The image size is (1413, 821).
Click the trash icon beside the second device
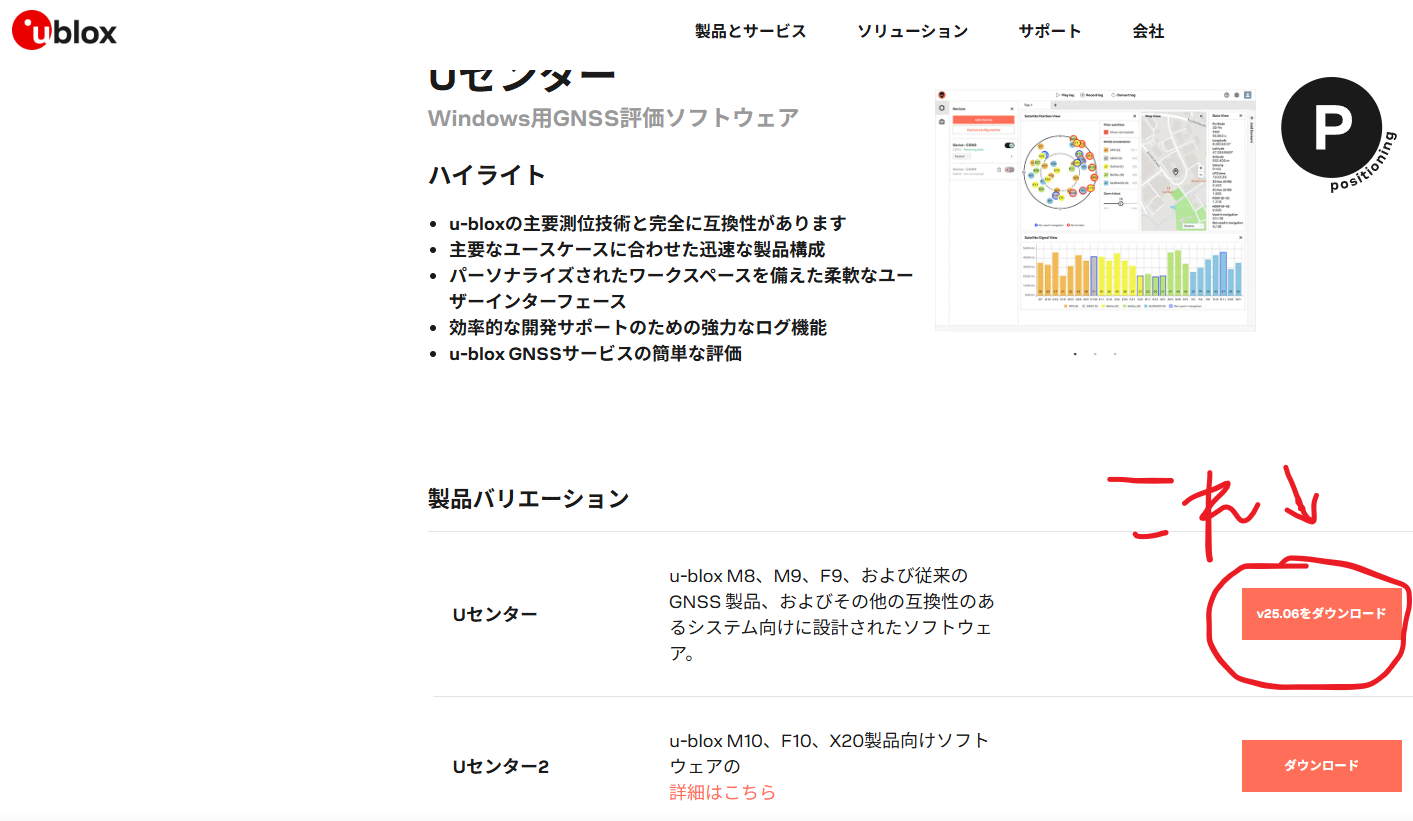(x=998, y=170)
